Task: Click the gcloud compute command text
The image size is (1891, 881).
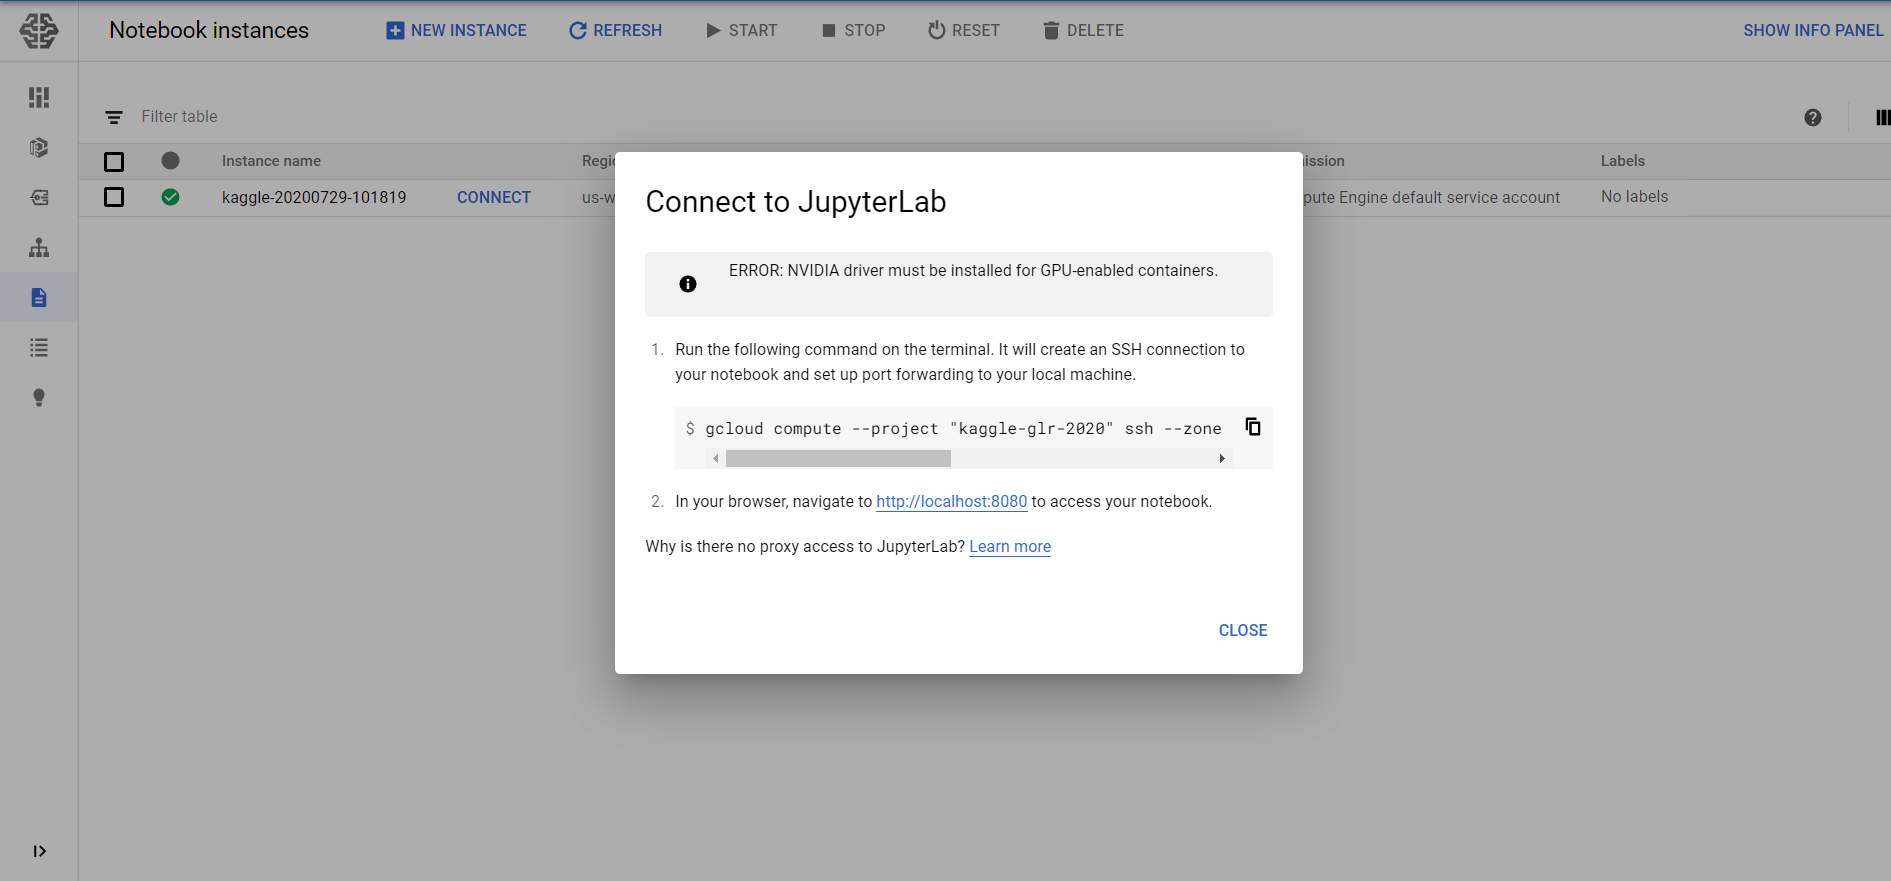Action: point(963,429)
